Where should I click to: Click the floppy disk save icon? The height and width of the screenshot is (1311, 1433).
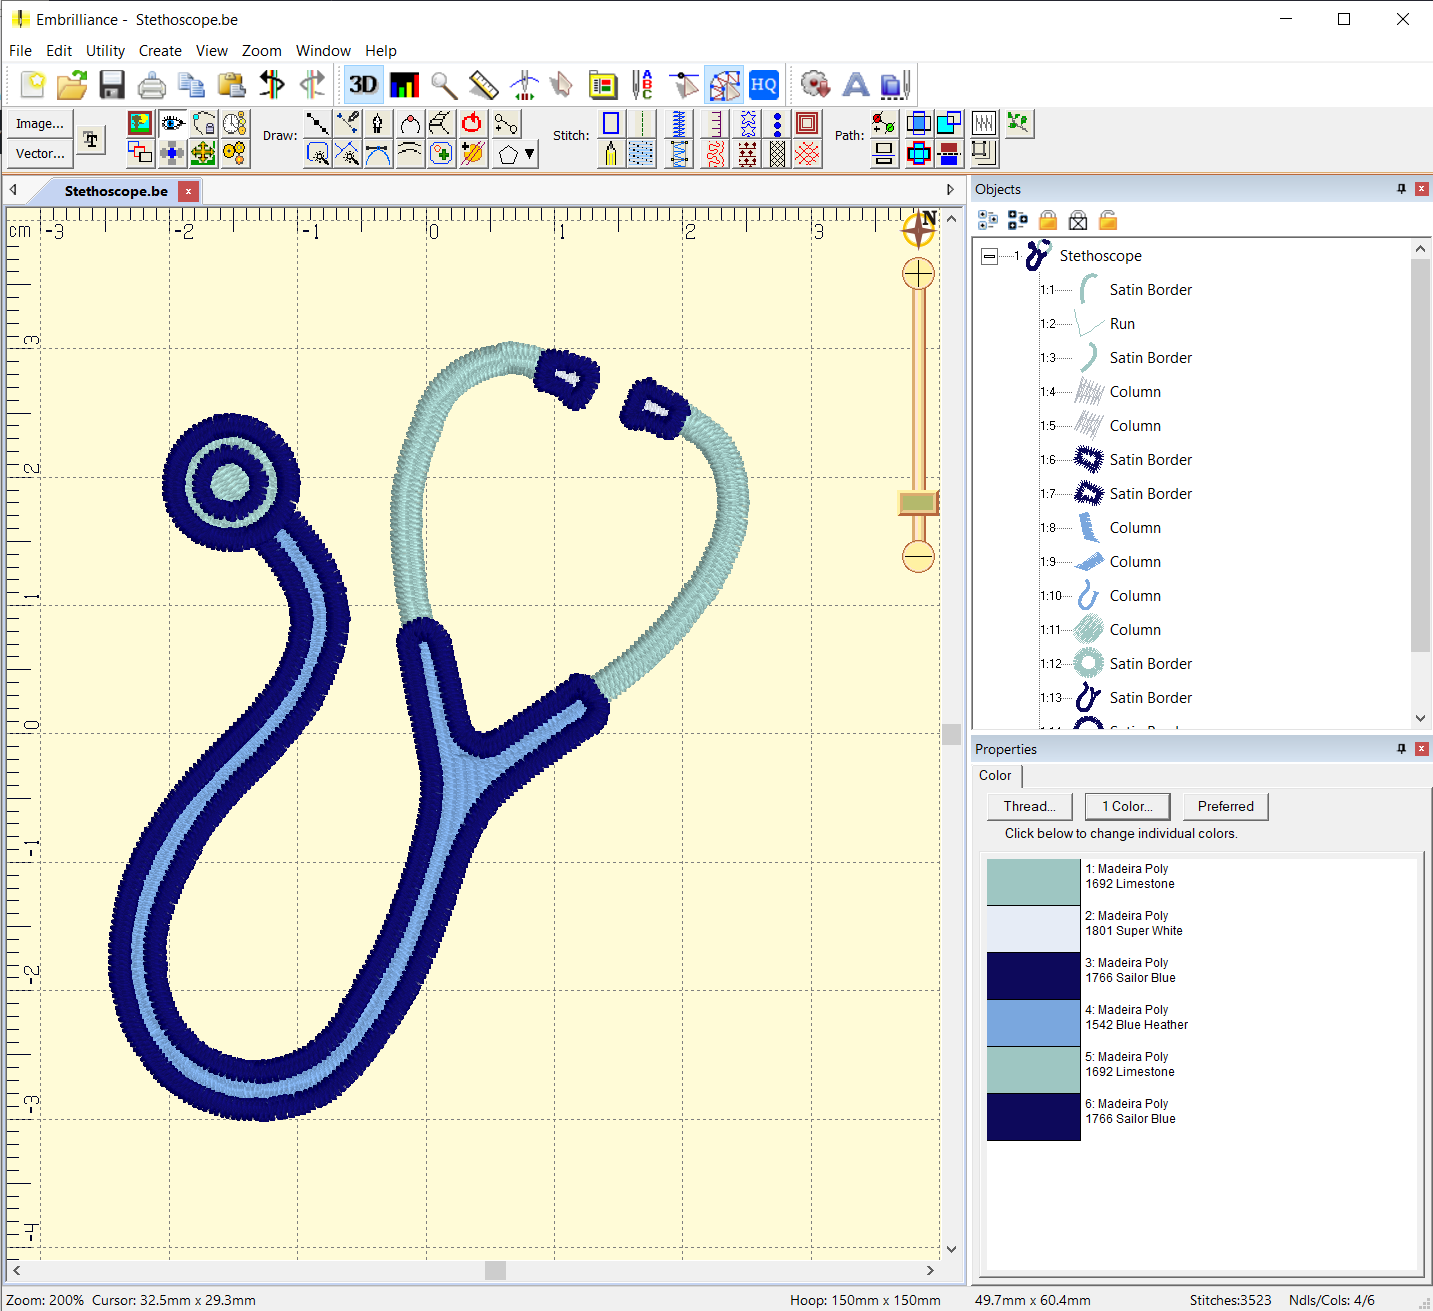(x=112, y=85)
